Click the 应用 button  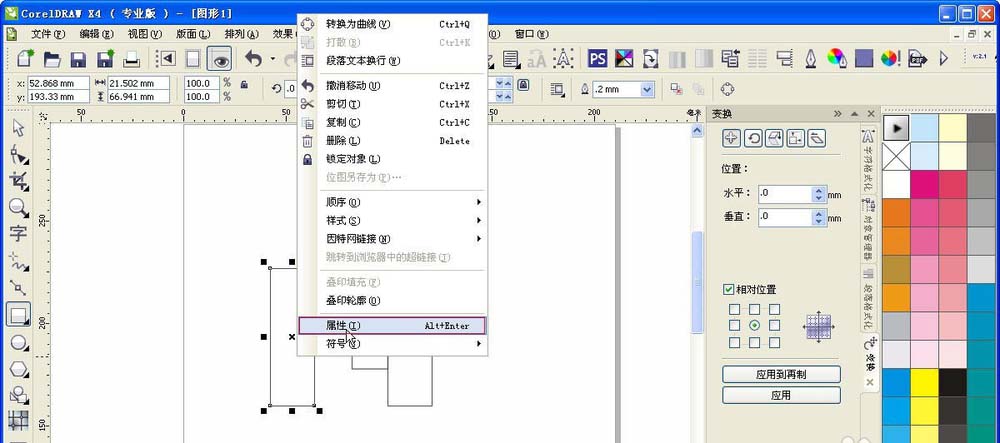(781, 395)
